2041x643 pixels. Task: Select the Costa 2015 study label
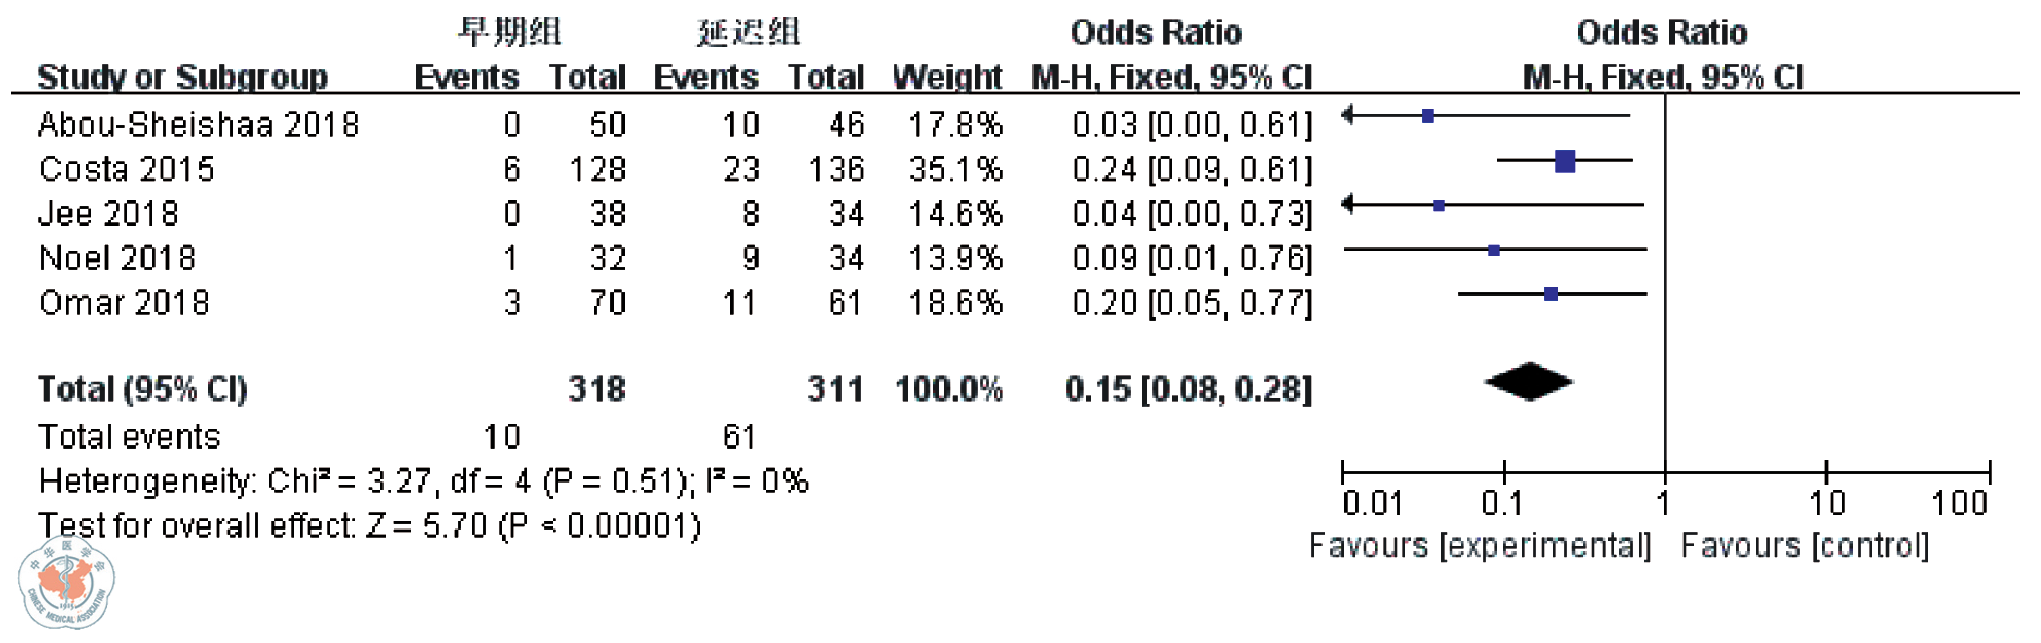pyautogui.click(x=127, y=169)
